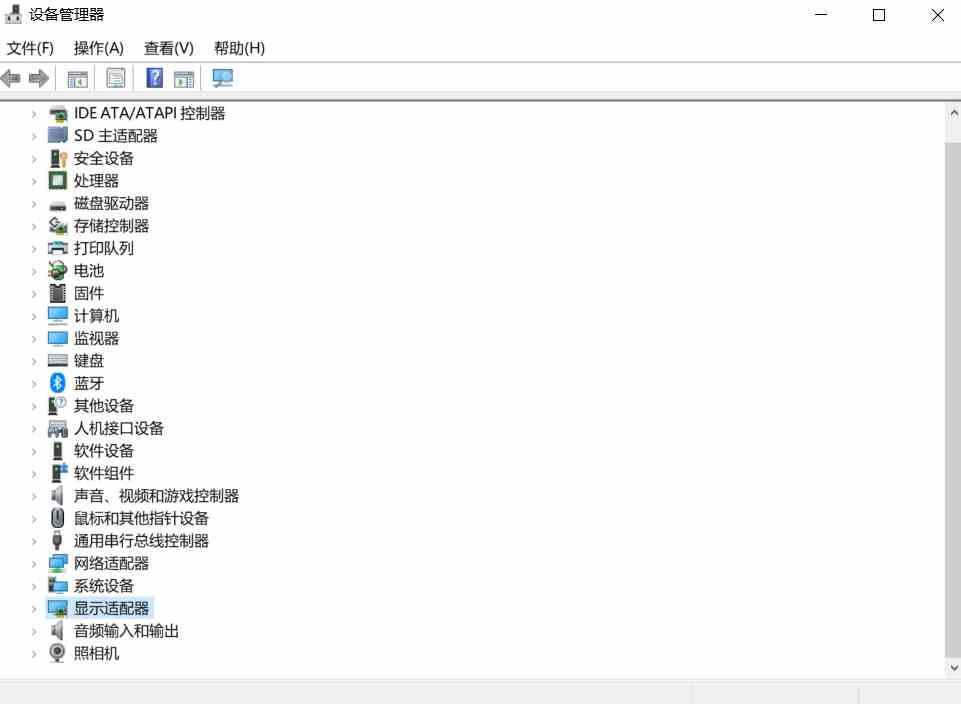Click the 网络适配器 network icon
This screenshot has height=704, width=961.
58,563
